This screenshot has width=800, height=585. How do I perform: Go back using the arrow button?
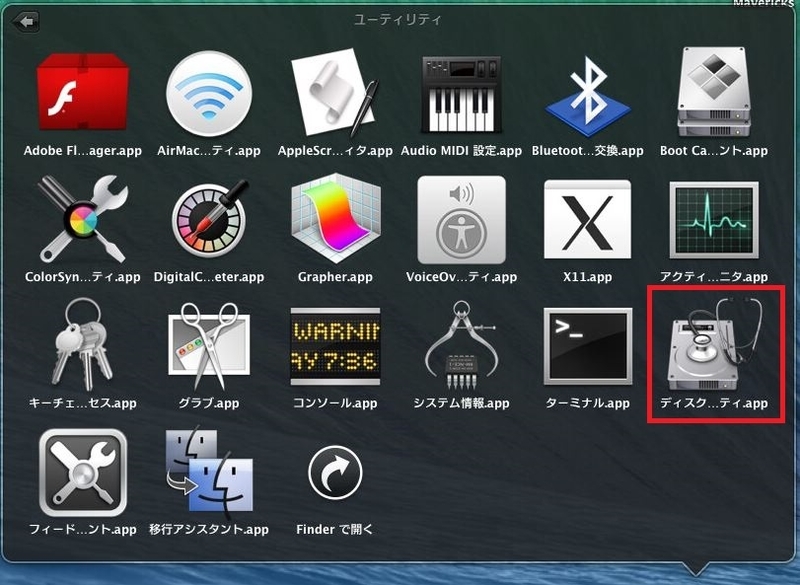click(x=26, y=21)
